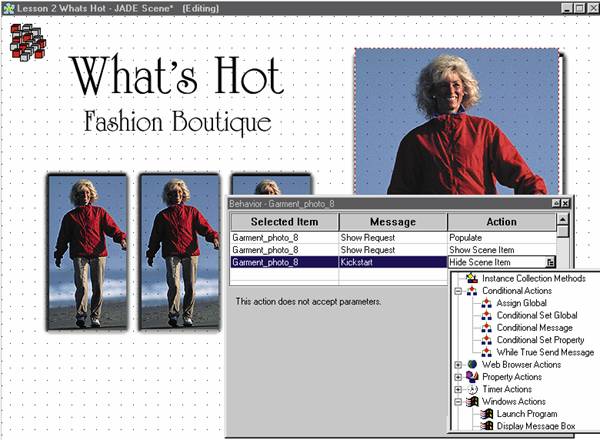The width and height of the screenshot is (600, 440).
Task: Choose Conditional Set Property action
Action: [540, 340]
